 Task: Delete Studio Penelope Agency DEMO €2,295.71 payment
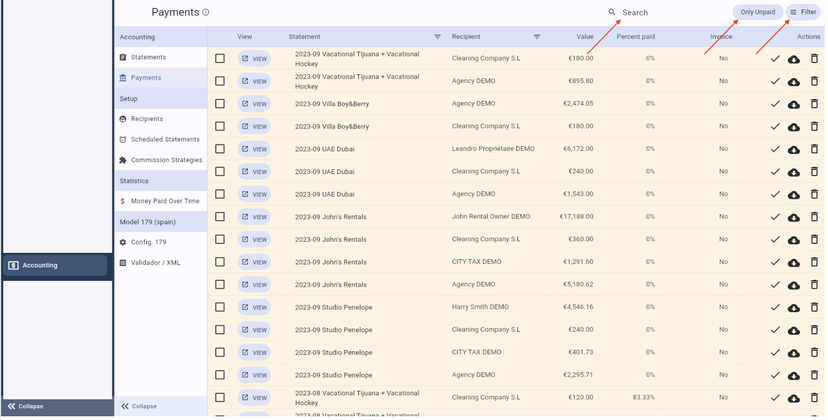pyautogui.click(x=814, y=375)
